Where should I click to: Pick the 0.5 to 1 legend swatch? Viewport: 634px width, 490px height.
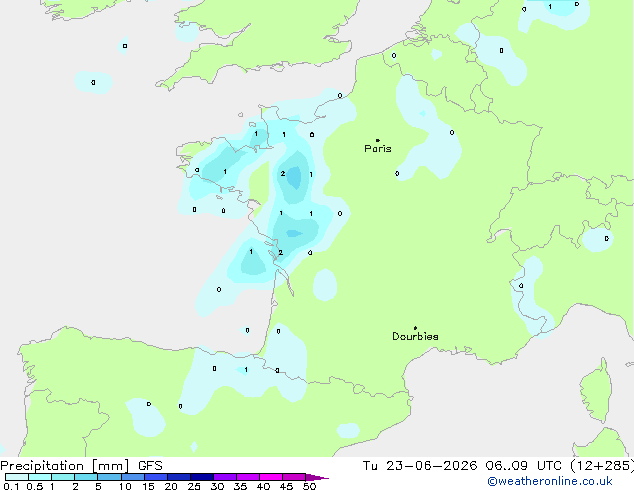pyautogui.click(x=40, y=477)
